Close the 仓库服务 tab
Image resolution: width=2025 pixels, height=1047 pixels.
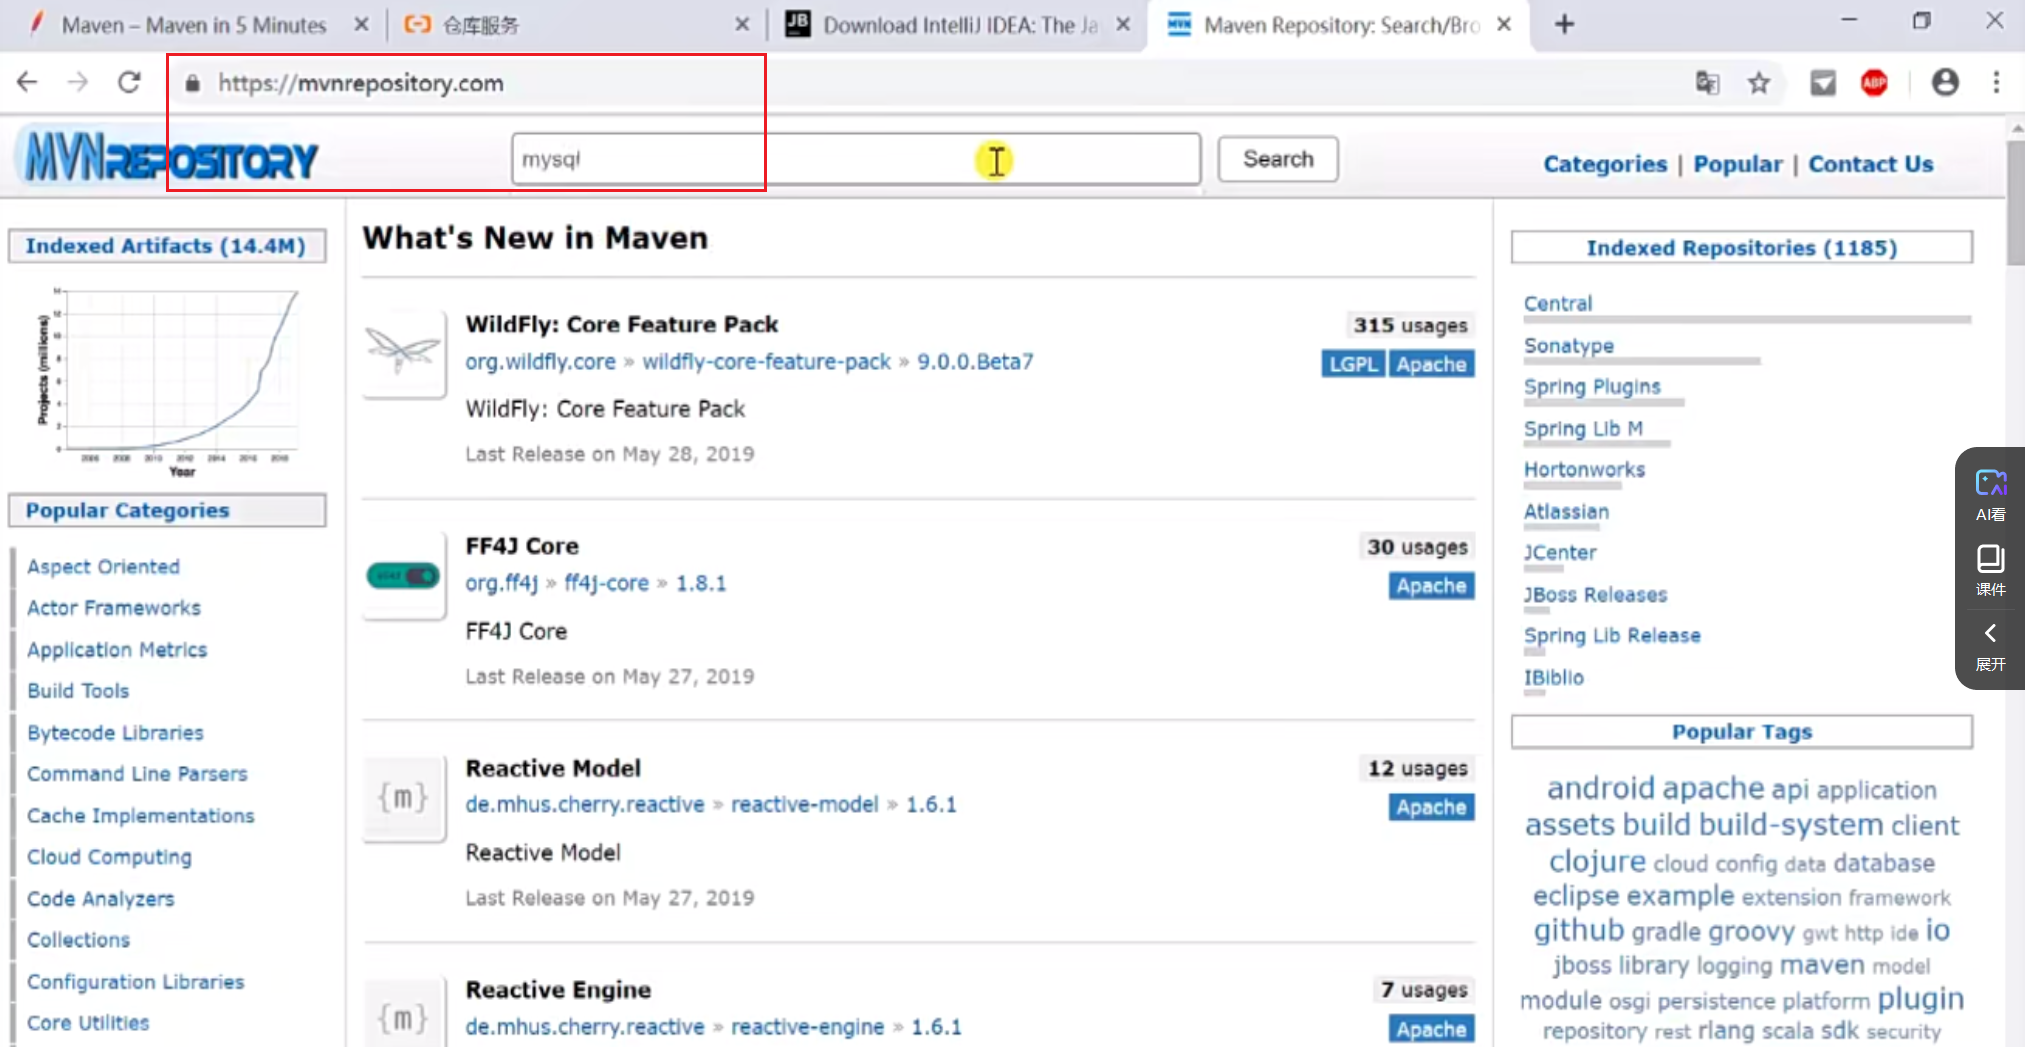tap(742, 24)
